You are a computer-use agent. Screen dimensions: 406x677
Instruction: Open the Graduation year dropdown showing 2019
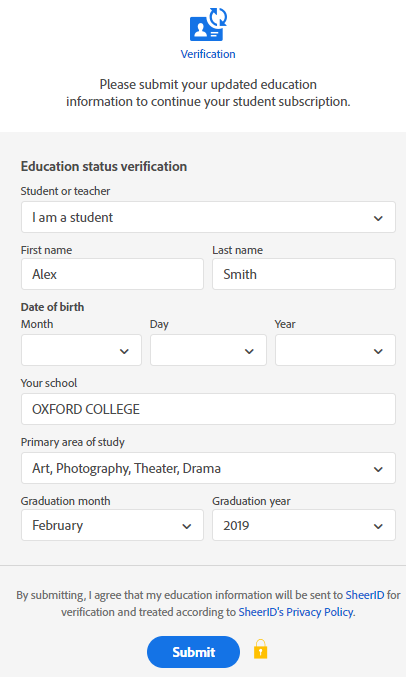304,525
